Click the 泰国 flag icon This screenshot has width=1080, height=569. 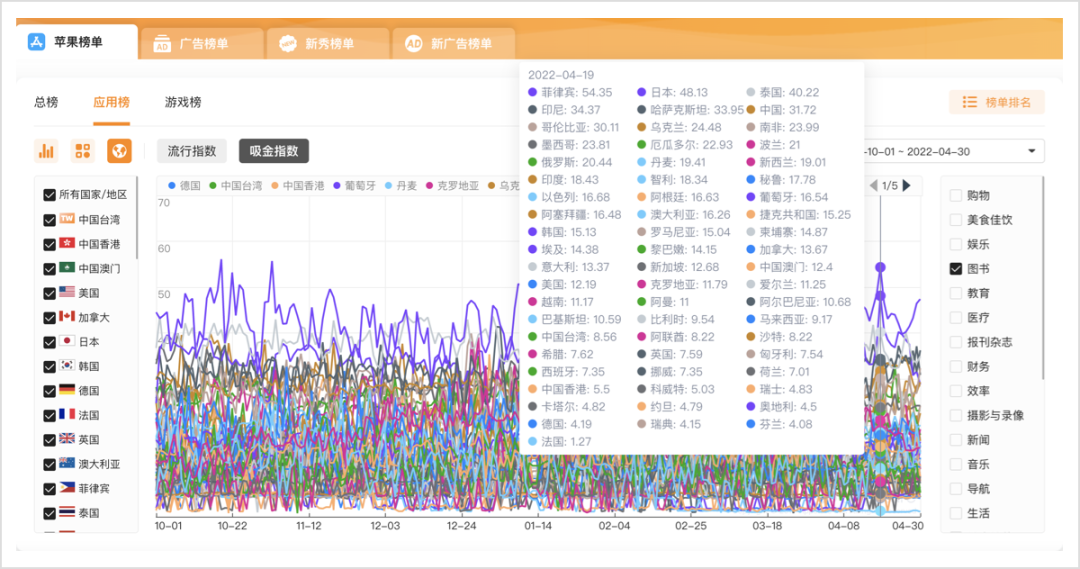67,513
